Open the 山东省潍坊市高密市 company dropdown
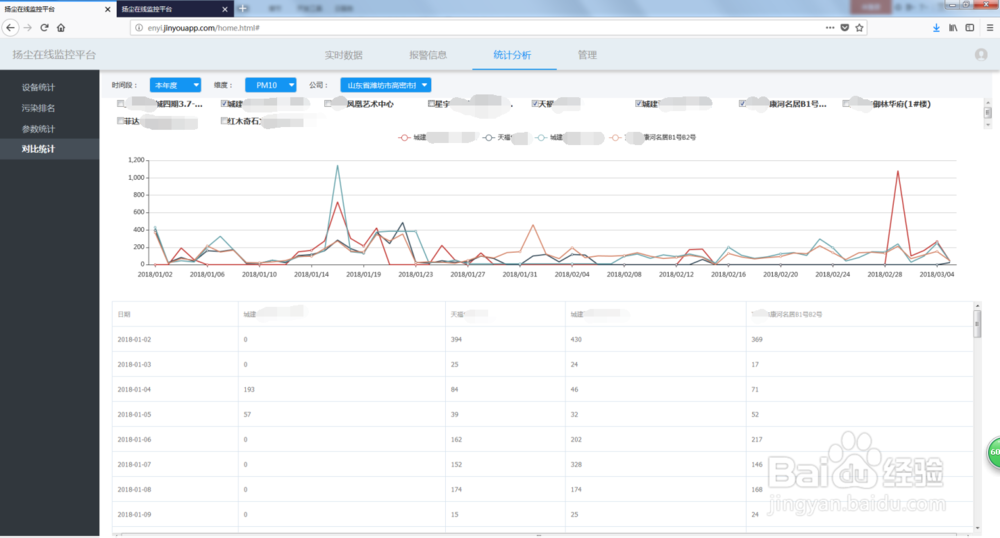The height and width of the screenshot is (538, 1000). pyautogui.click(x=386, y=85)
